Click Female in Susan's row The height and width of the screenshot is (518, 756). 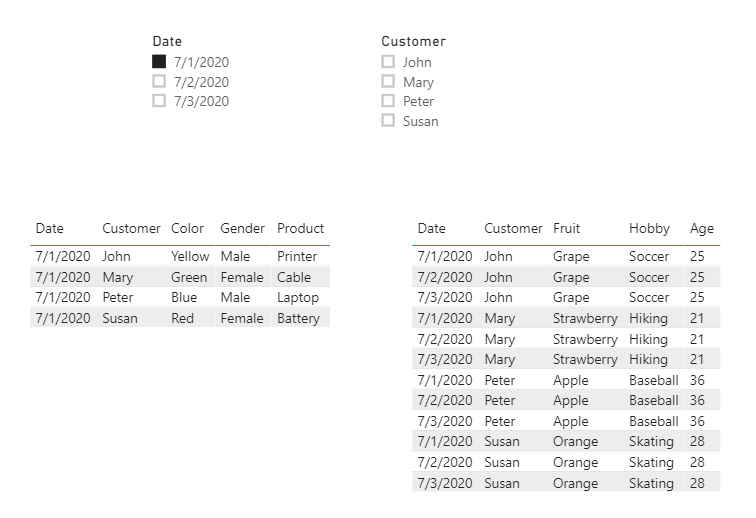242,318
